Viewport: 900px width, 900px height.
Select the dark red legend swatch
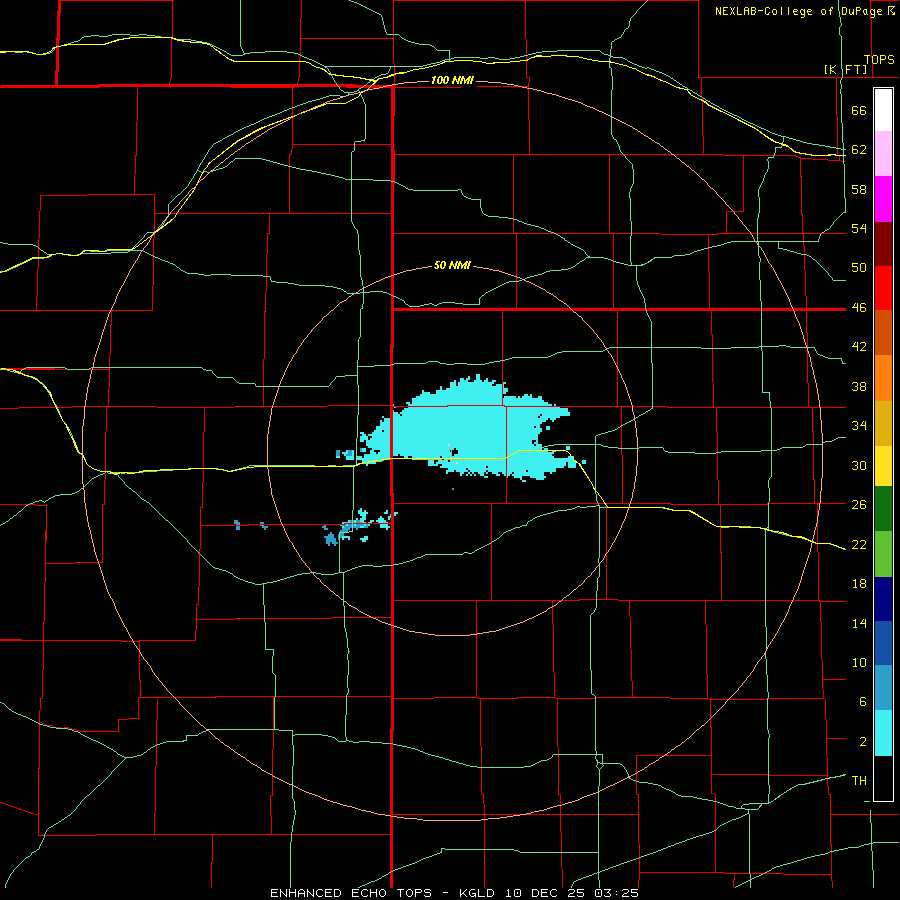883,244
